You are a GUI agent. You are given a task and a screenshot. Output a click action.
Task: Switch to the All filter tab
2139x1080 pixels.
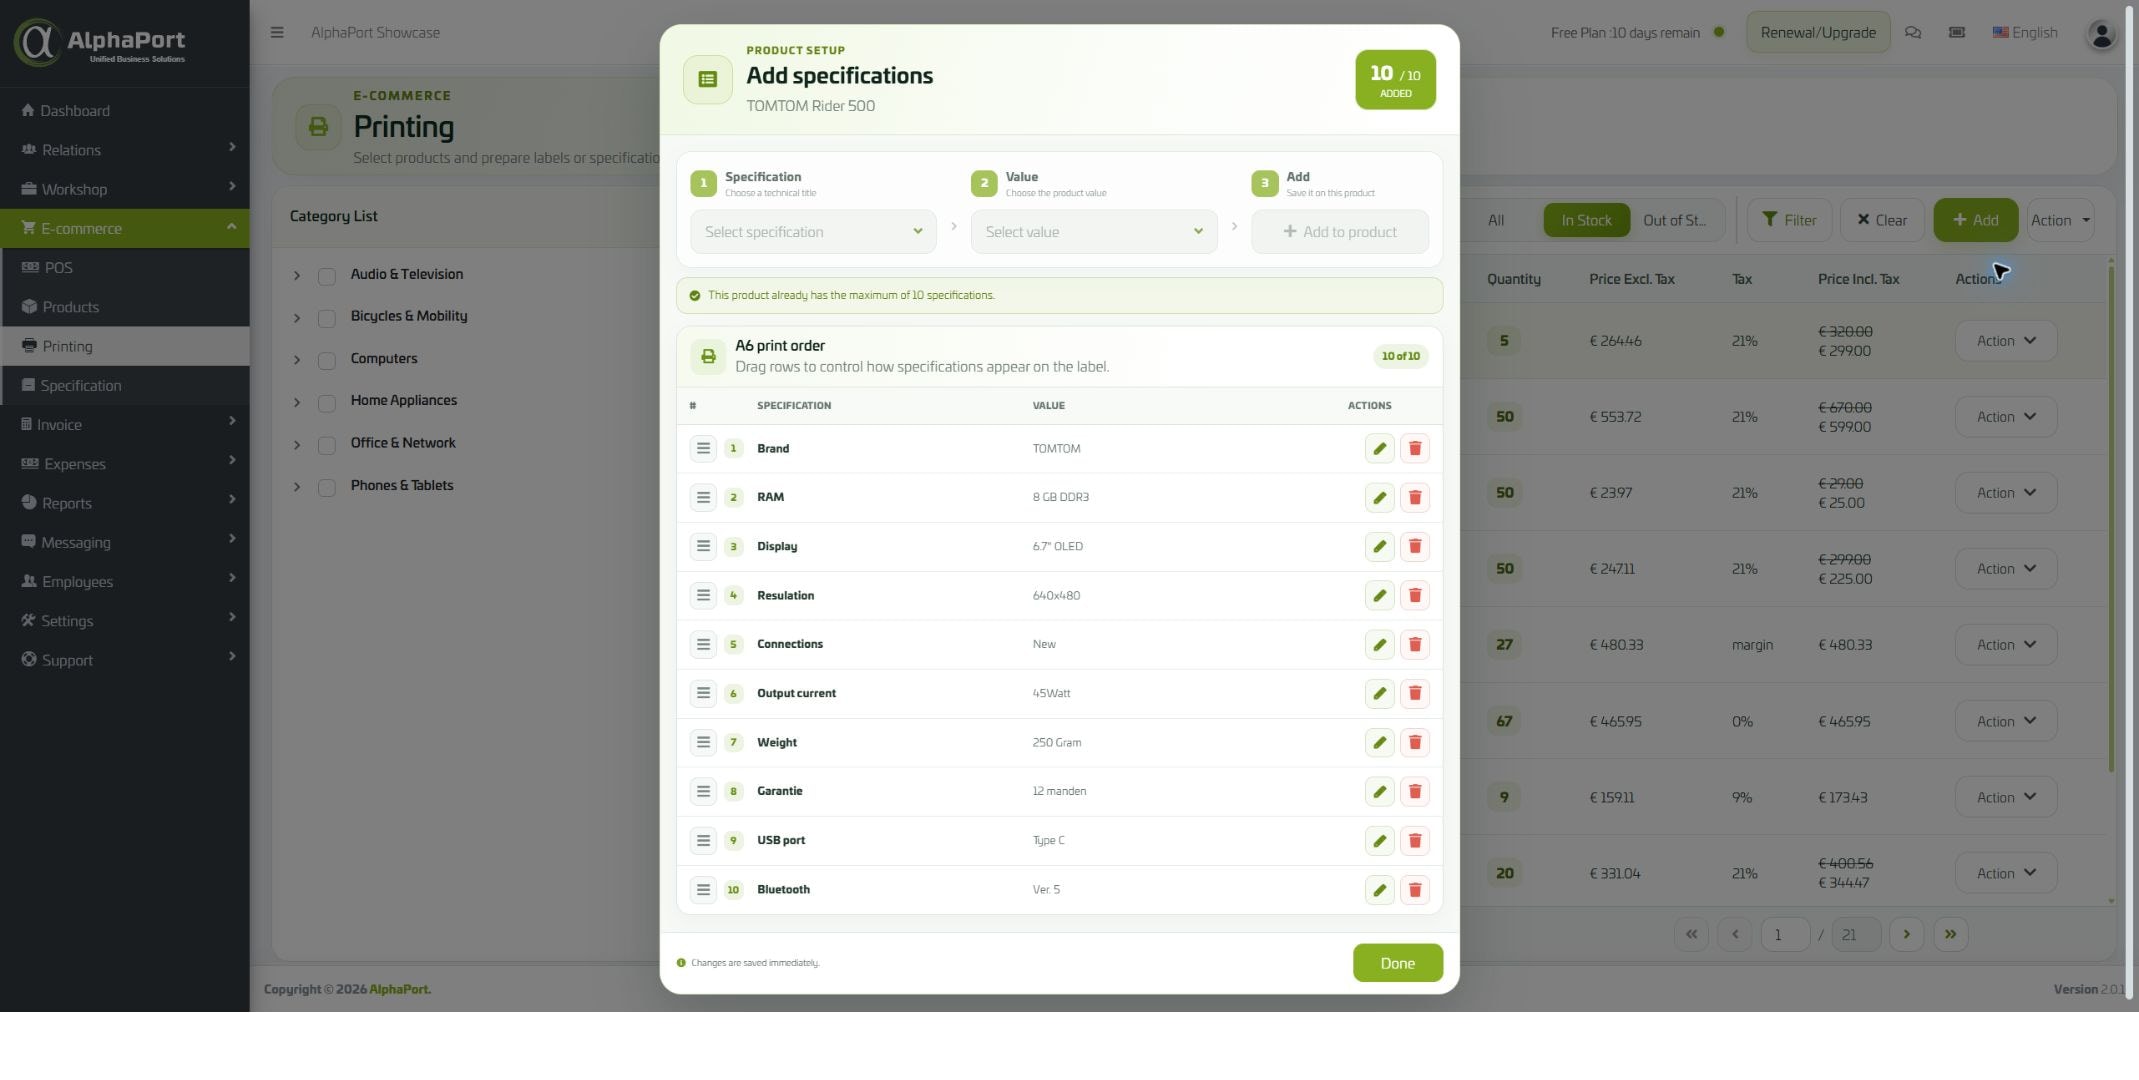[x=1495, y=220]
